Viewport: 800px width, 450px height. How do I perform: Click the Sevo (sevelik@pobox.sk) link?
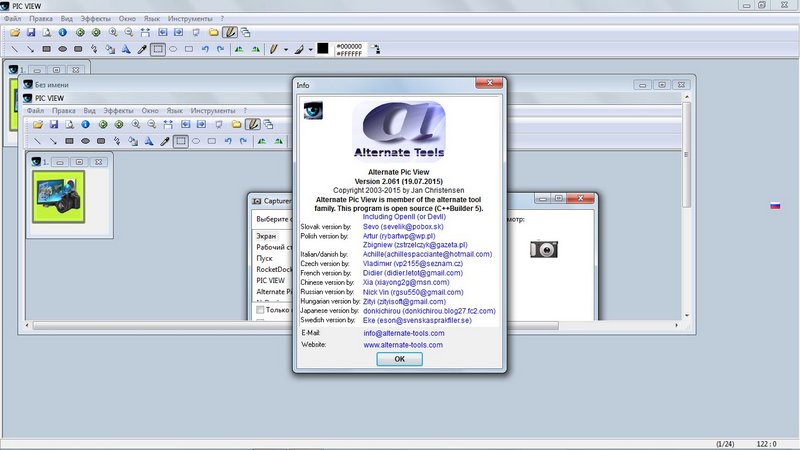coord(403,227)
